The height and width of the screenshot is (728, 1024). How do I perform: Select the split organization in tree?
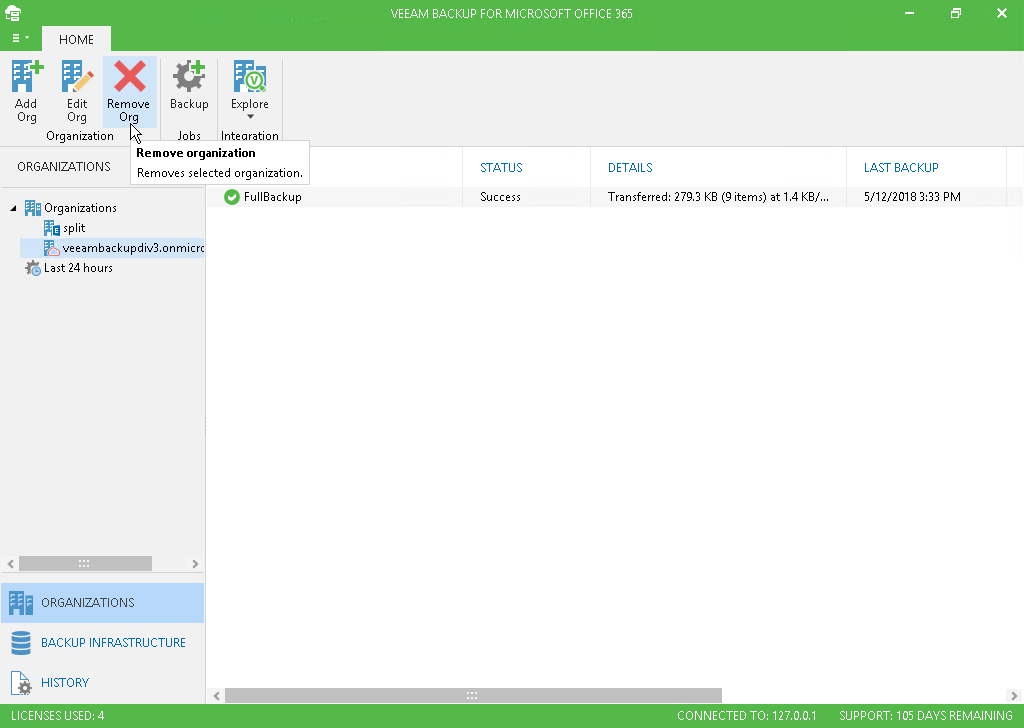(x=74, y=228)
